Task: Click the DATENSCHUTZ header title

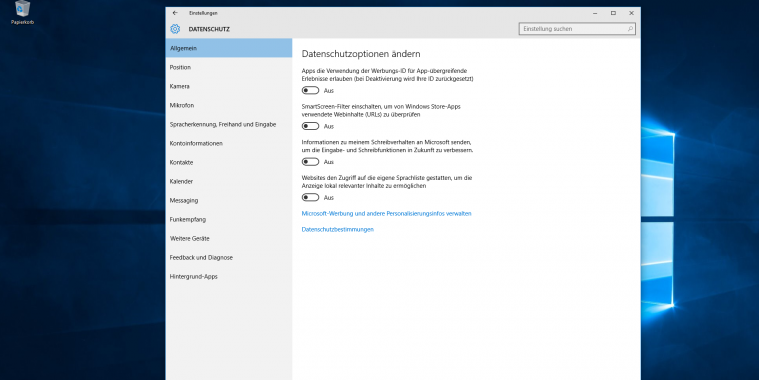Action: 209,29
